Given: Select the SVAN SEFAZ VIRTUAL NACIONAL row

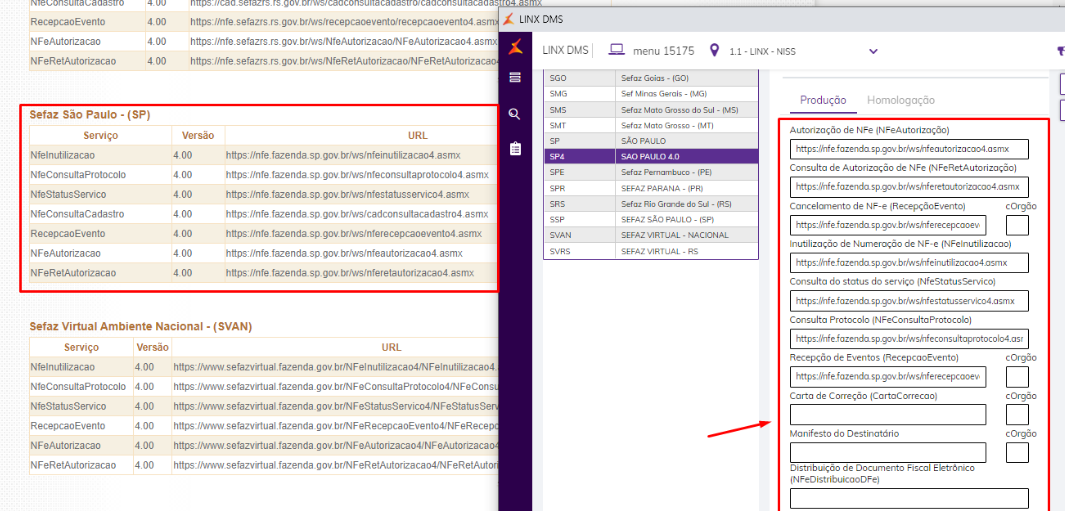Looking at the screenshot, I should [x=651, y=235].
